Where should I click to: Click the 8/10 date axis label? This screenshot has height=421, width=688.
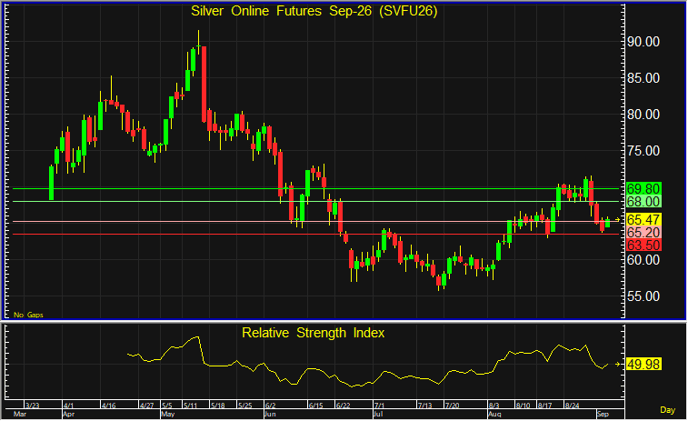point(523,405)
